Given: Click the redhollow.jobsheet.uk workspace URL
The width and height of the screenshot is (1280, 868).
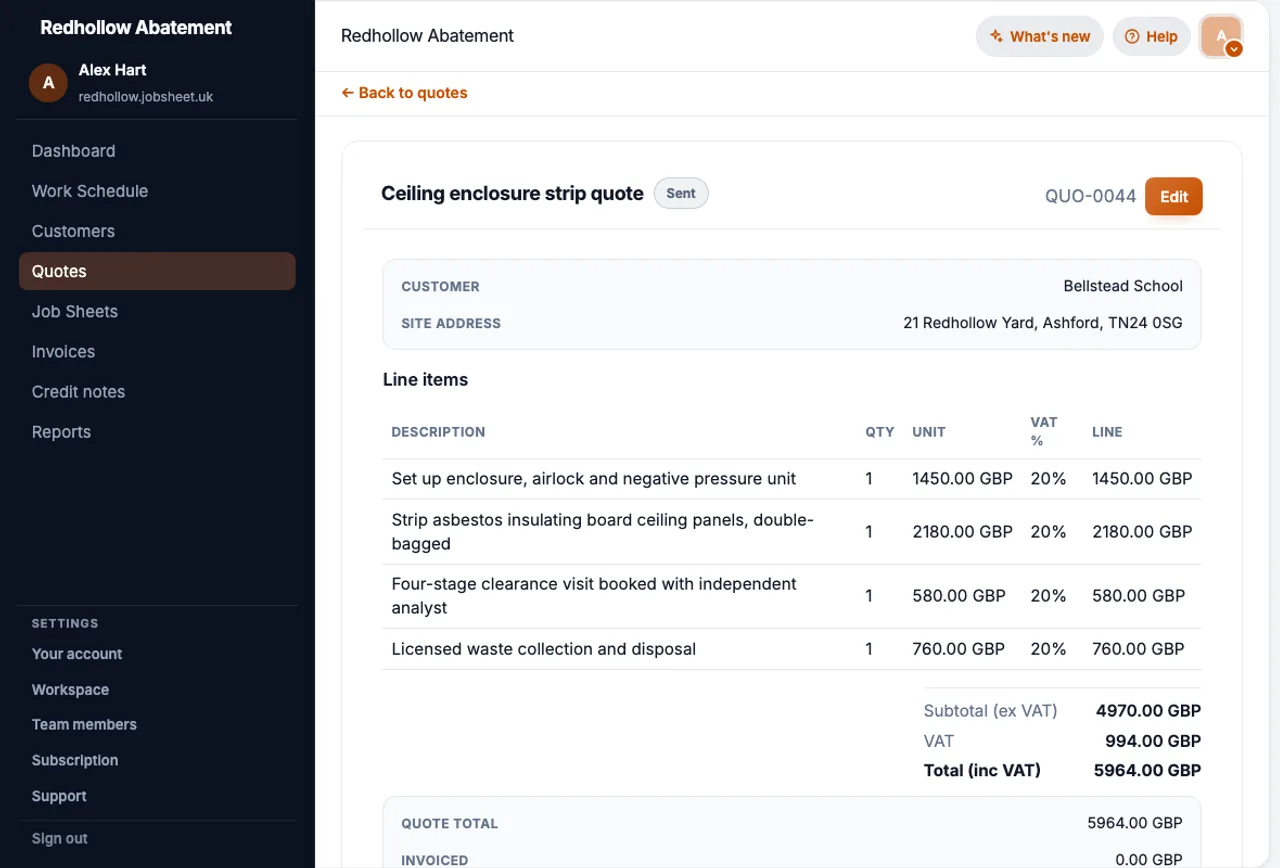Looking at the screenshot, I should point(146,97).
